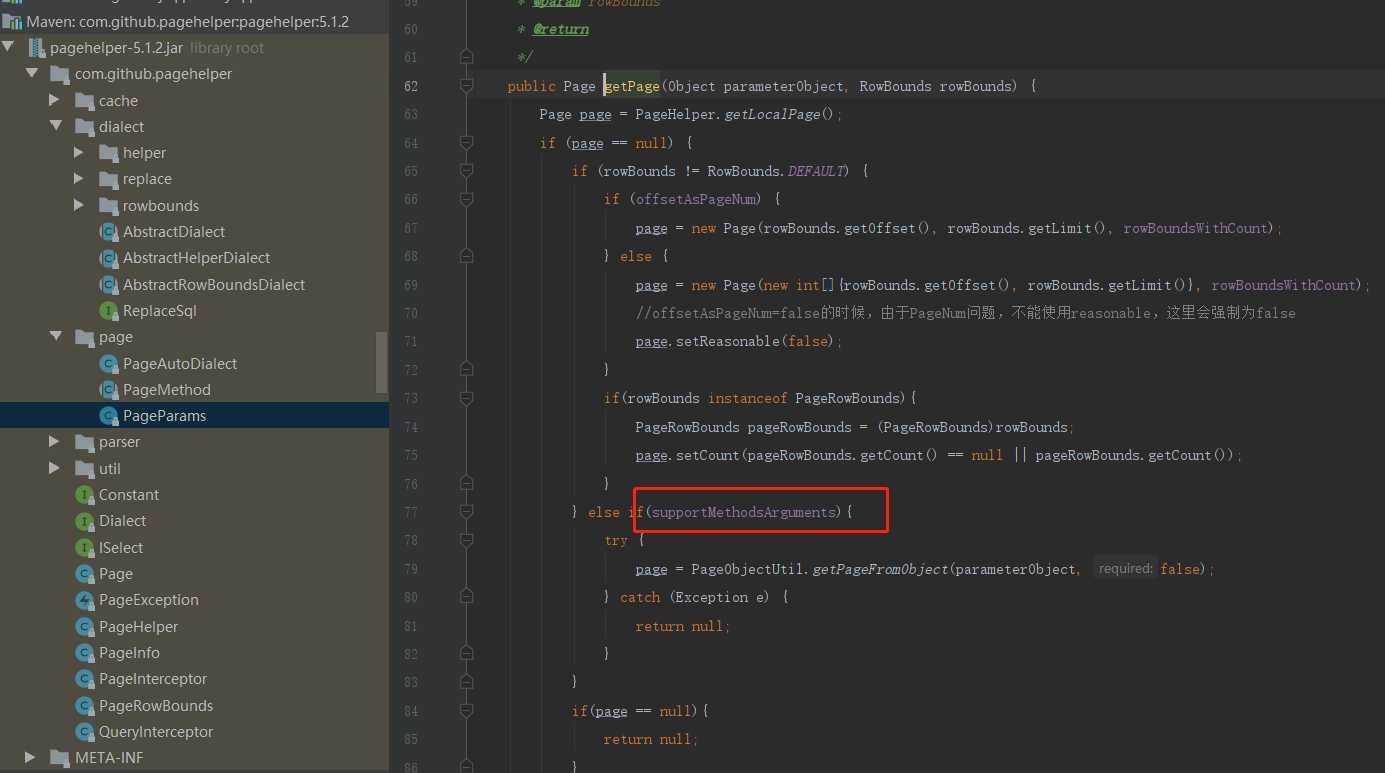The image size is (1385, 773).
Task: Fold the try block at line 78
Action: pyautogui.click(x=466, y=541)
